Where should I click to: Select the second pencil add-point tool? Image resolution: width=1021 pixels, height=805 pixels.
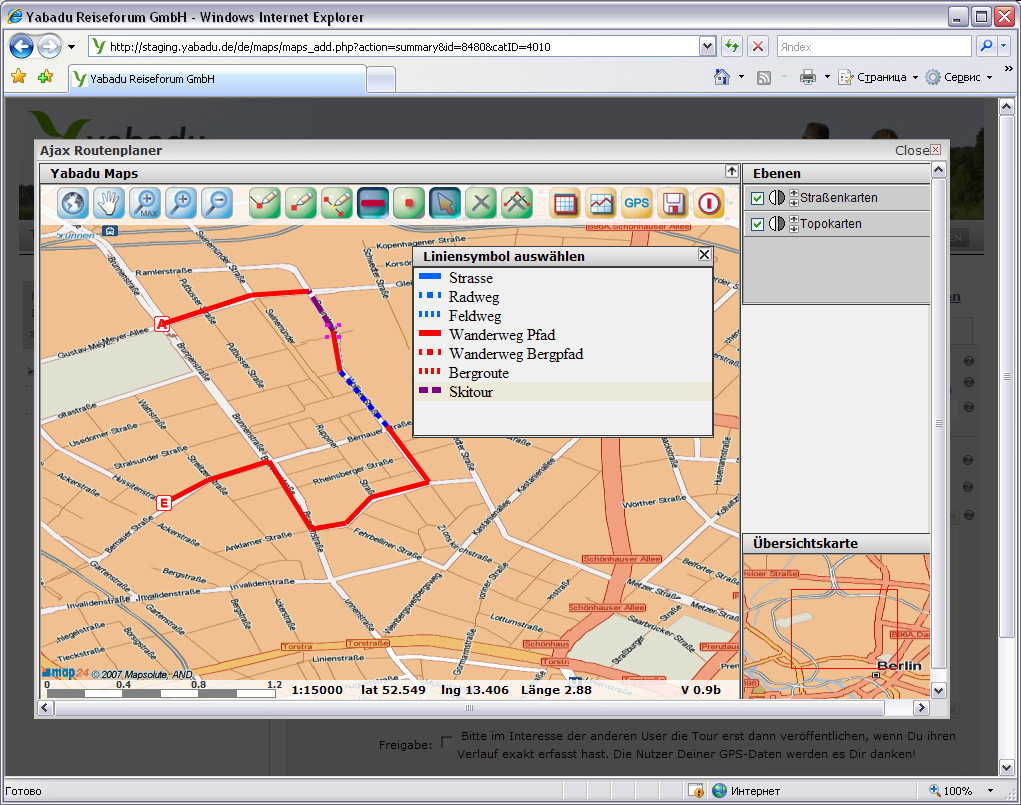pyautogui.click(x=300, y=203)
